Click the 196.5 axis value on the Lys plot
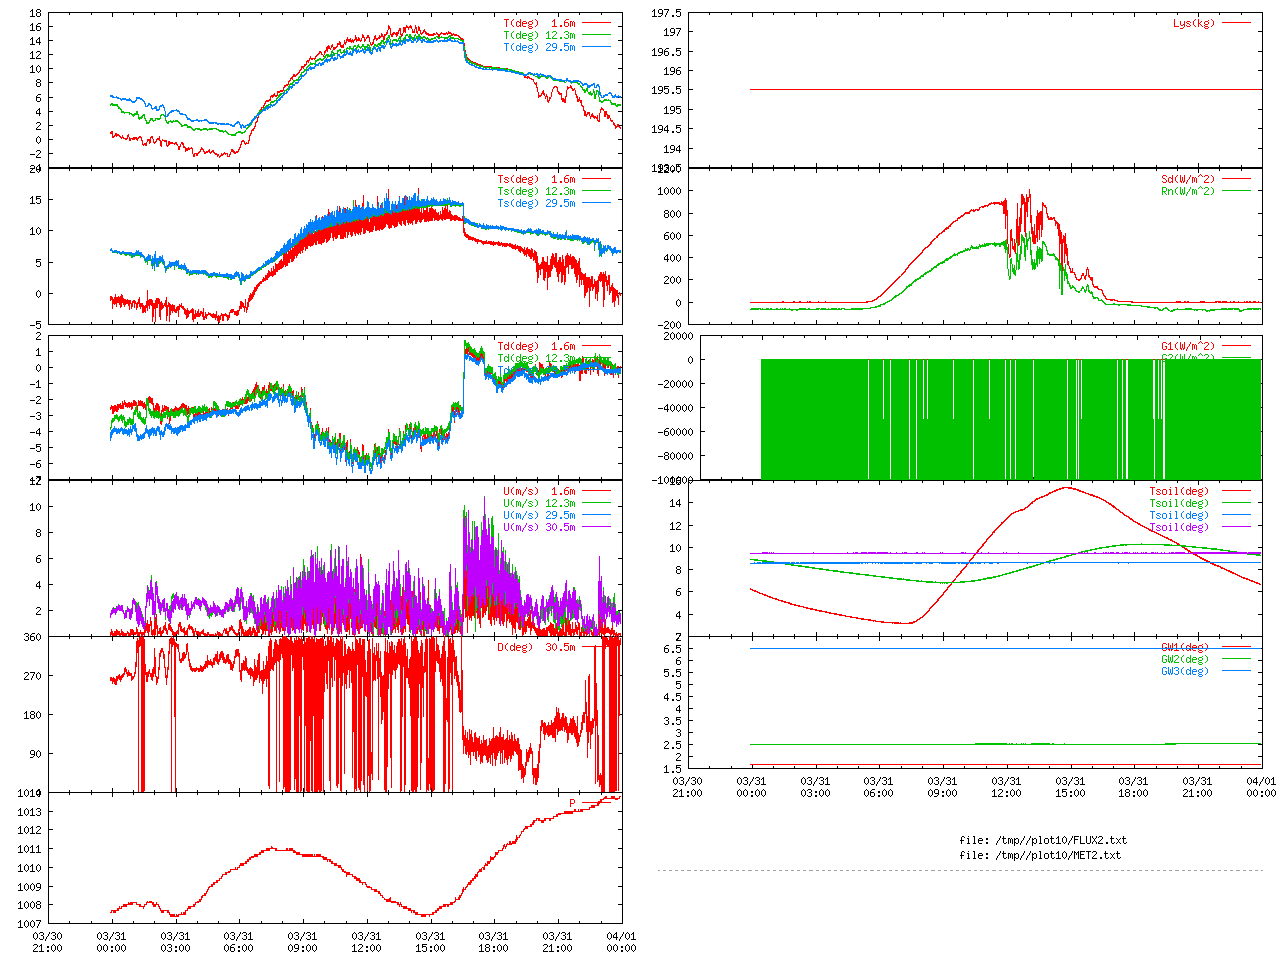The width and height of the screenshot is (1280, 960). tap(666, 52)
